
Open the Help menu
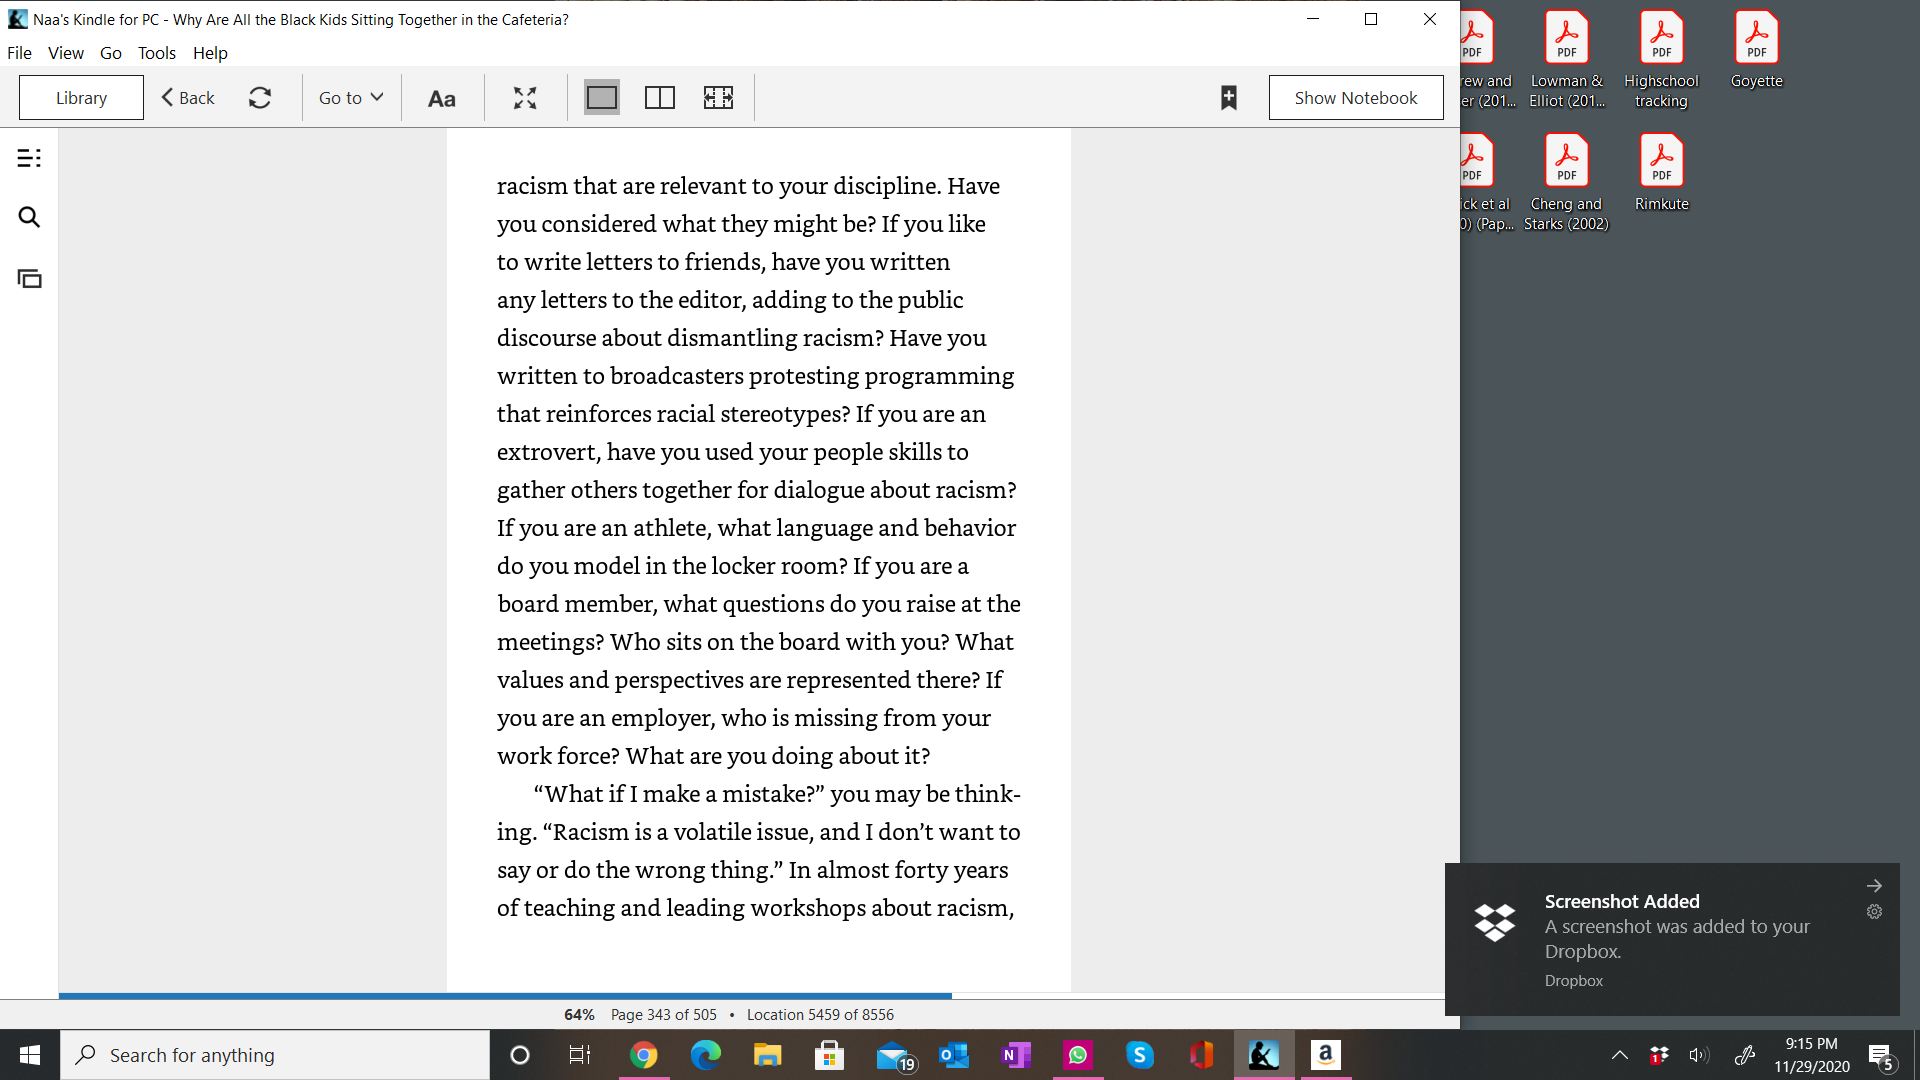coord(210,53)
